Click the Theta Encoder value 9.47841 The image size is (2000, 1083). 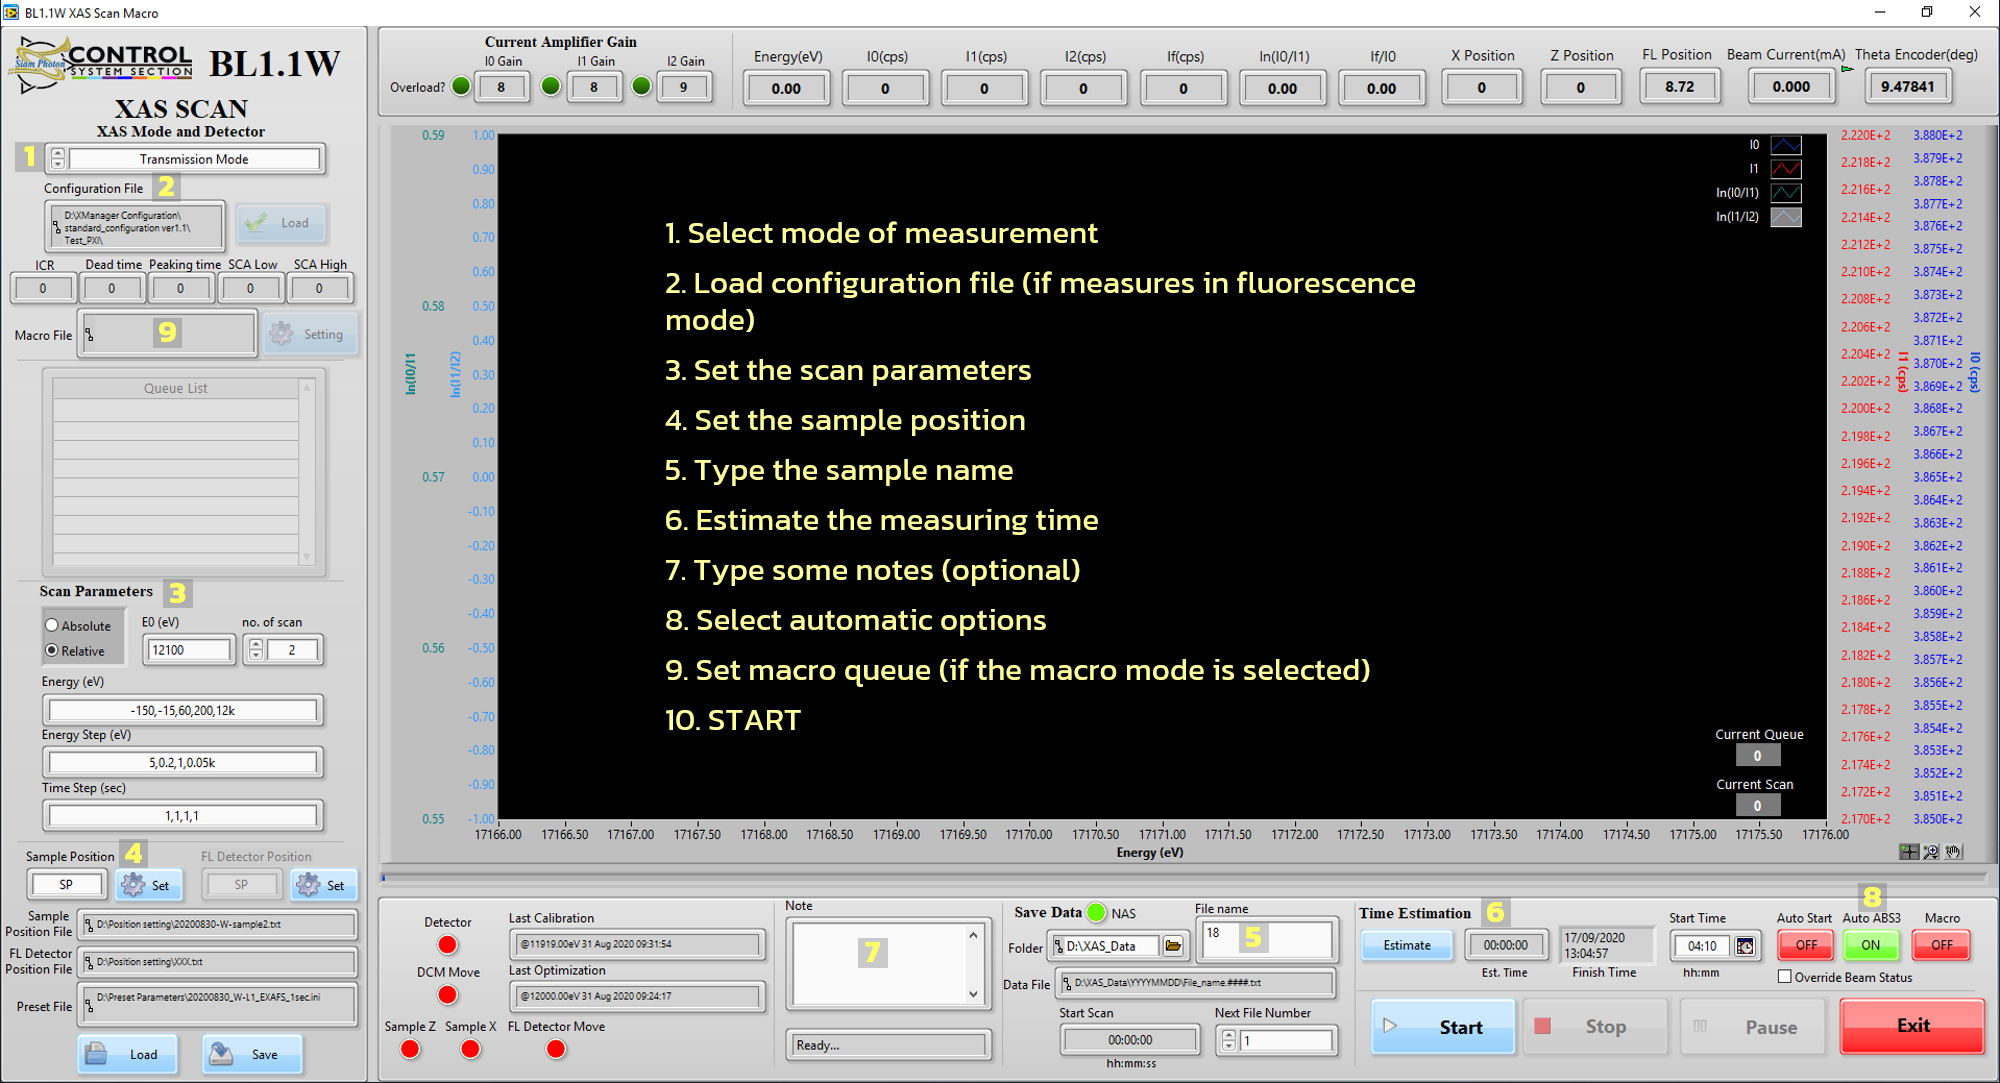tap(1907, 87)
